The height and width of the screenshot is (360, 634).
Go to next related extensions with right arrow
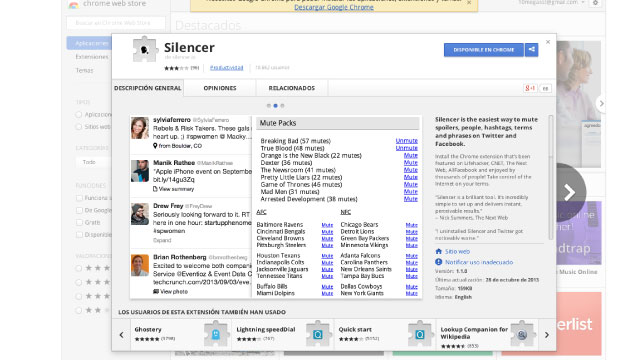coord(547,335)
